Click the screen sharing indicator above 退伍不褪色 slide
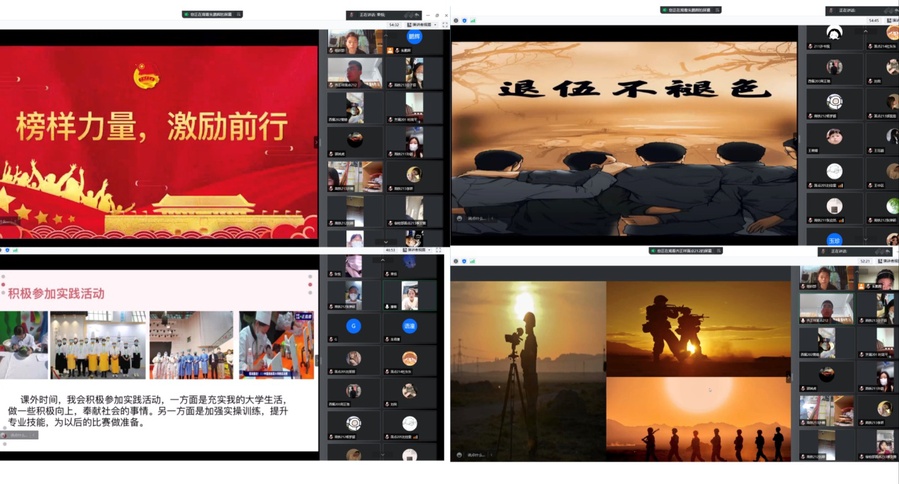 click(690, 10)
